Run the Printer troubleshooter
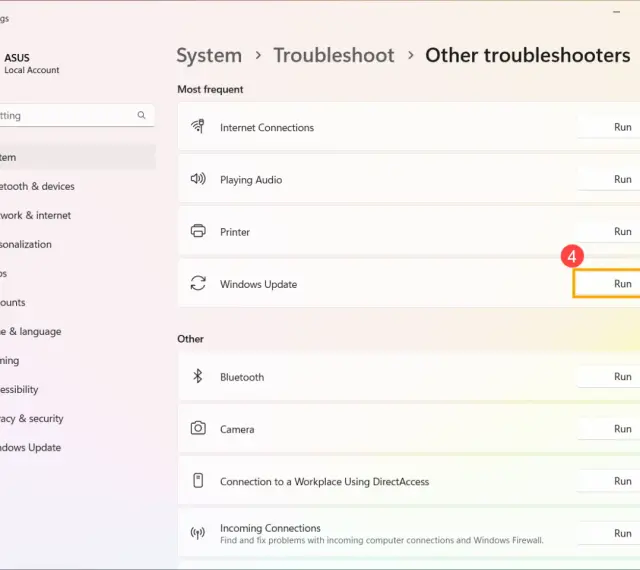 coord(609,232)
